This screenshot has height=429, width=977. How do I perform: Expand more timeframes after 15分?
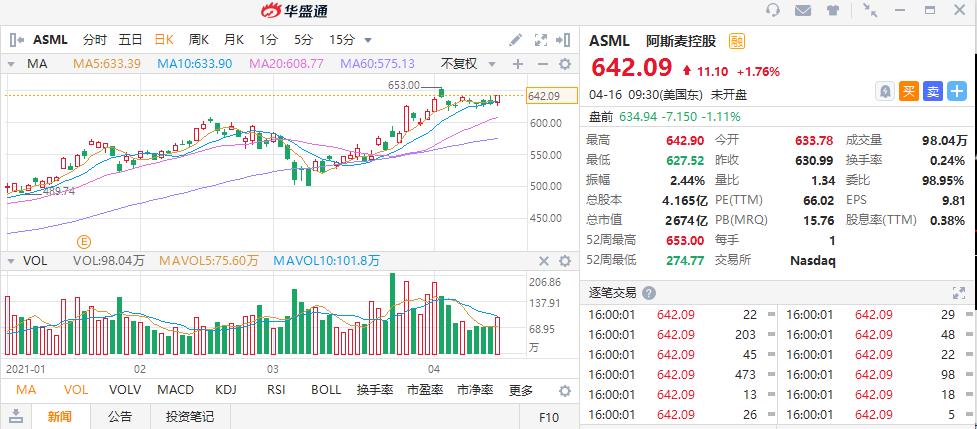tap(368, 41)
